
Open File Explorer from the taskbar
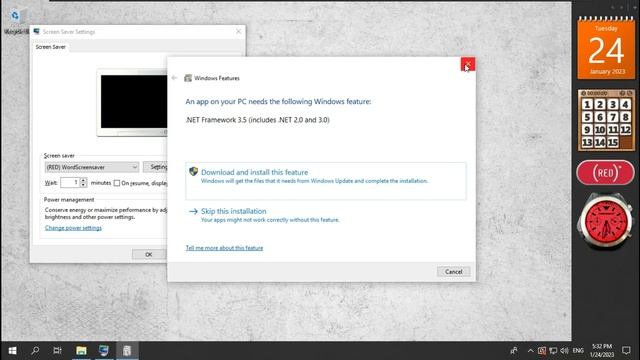point(81,351)
